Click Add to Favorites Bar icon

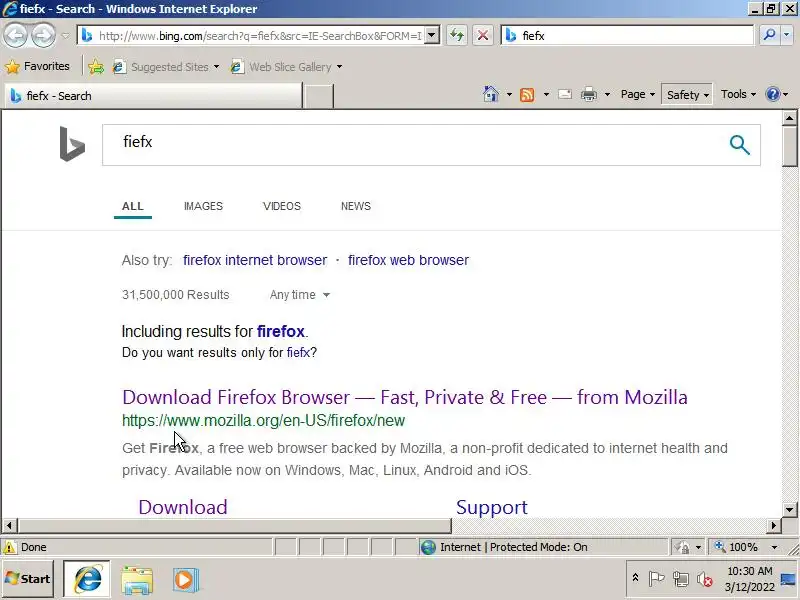click(x=96, y=67)
